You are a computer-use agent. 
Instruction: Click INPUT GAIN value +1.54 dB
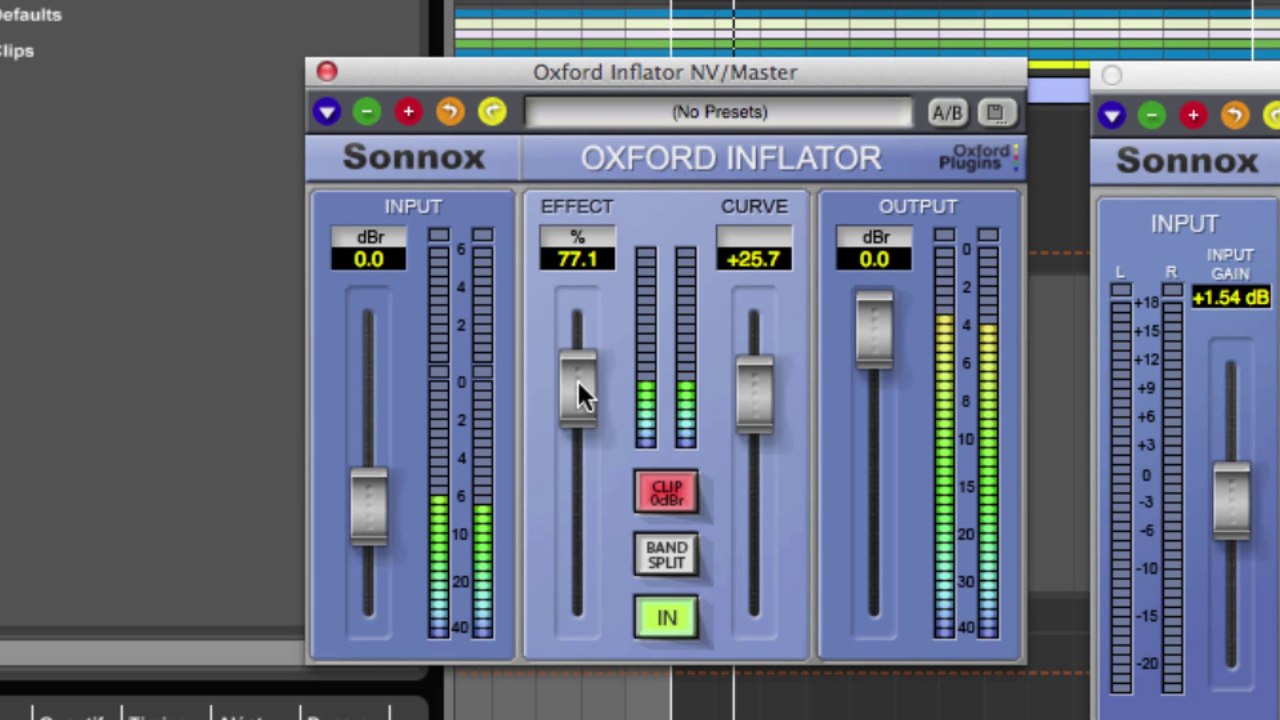(x=1231, y=297)
